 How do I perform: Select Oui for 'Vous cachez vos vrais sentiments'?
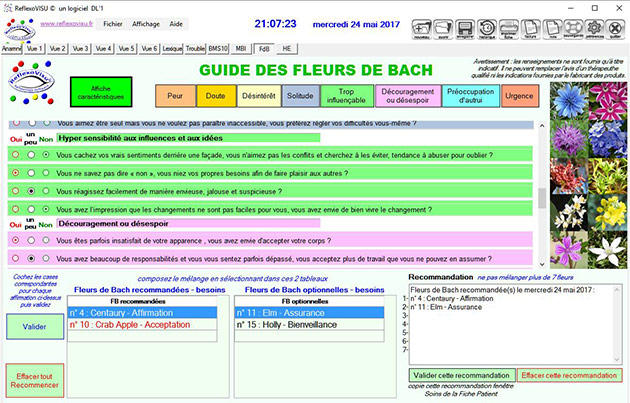click(x=16, y=155)
